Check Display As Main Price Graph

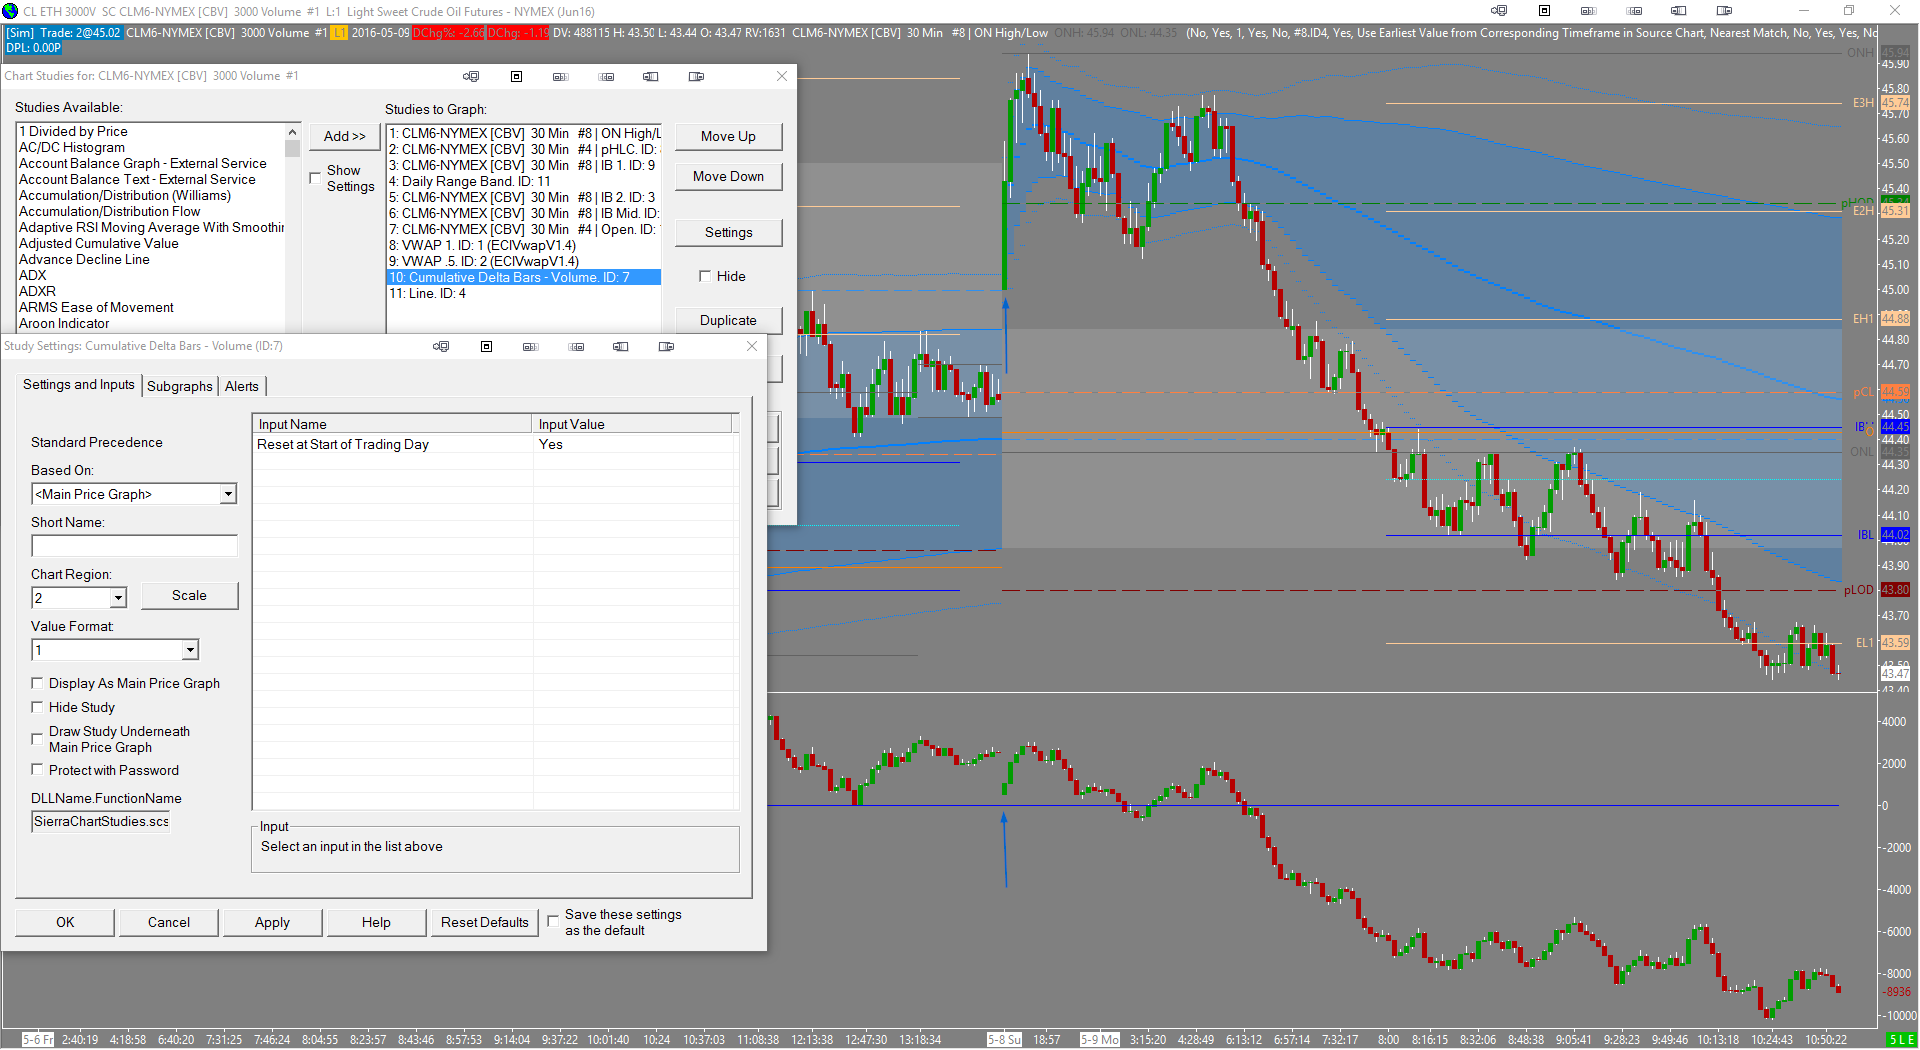[x=38, y=683]
